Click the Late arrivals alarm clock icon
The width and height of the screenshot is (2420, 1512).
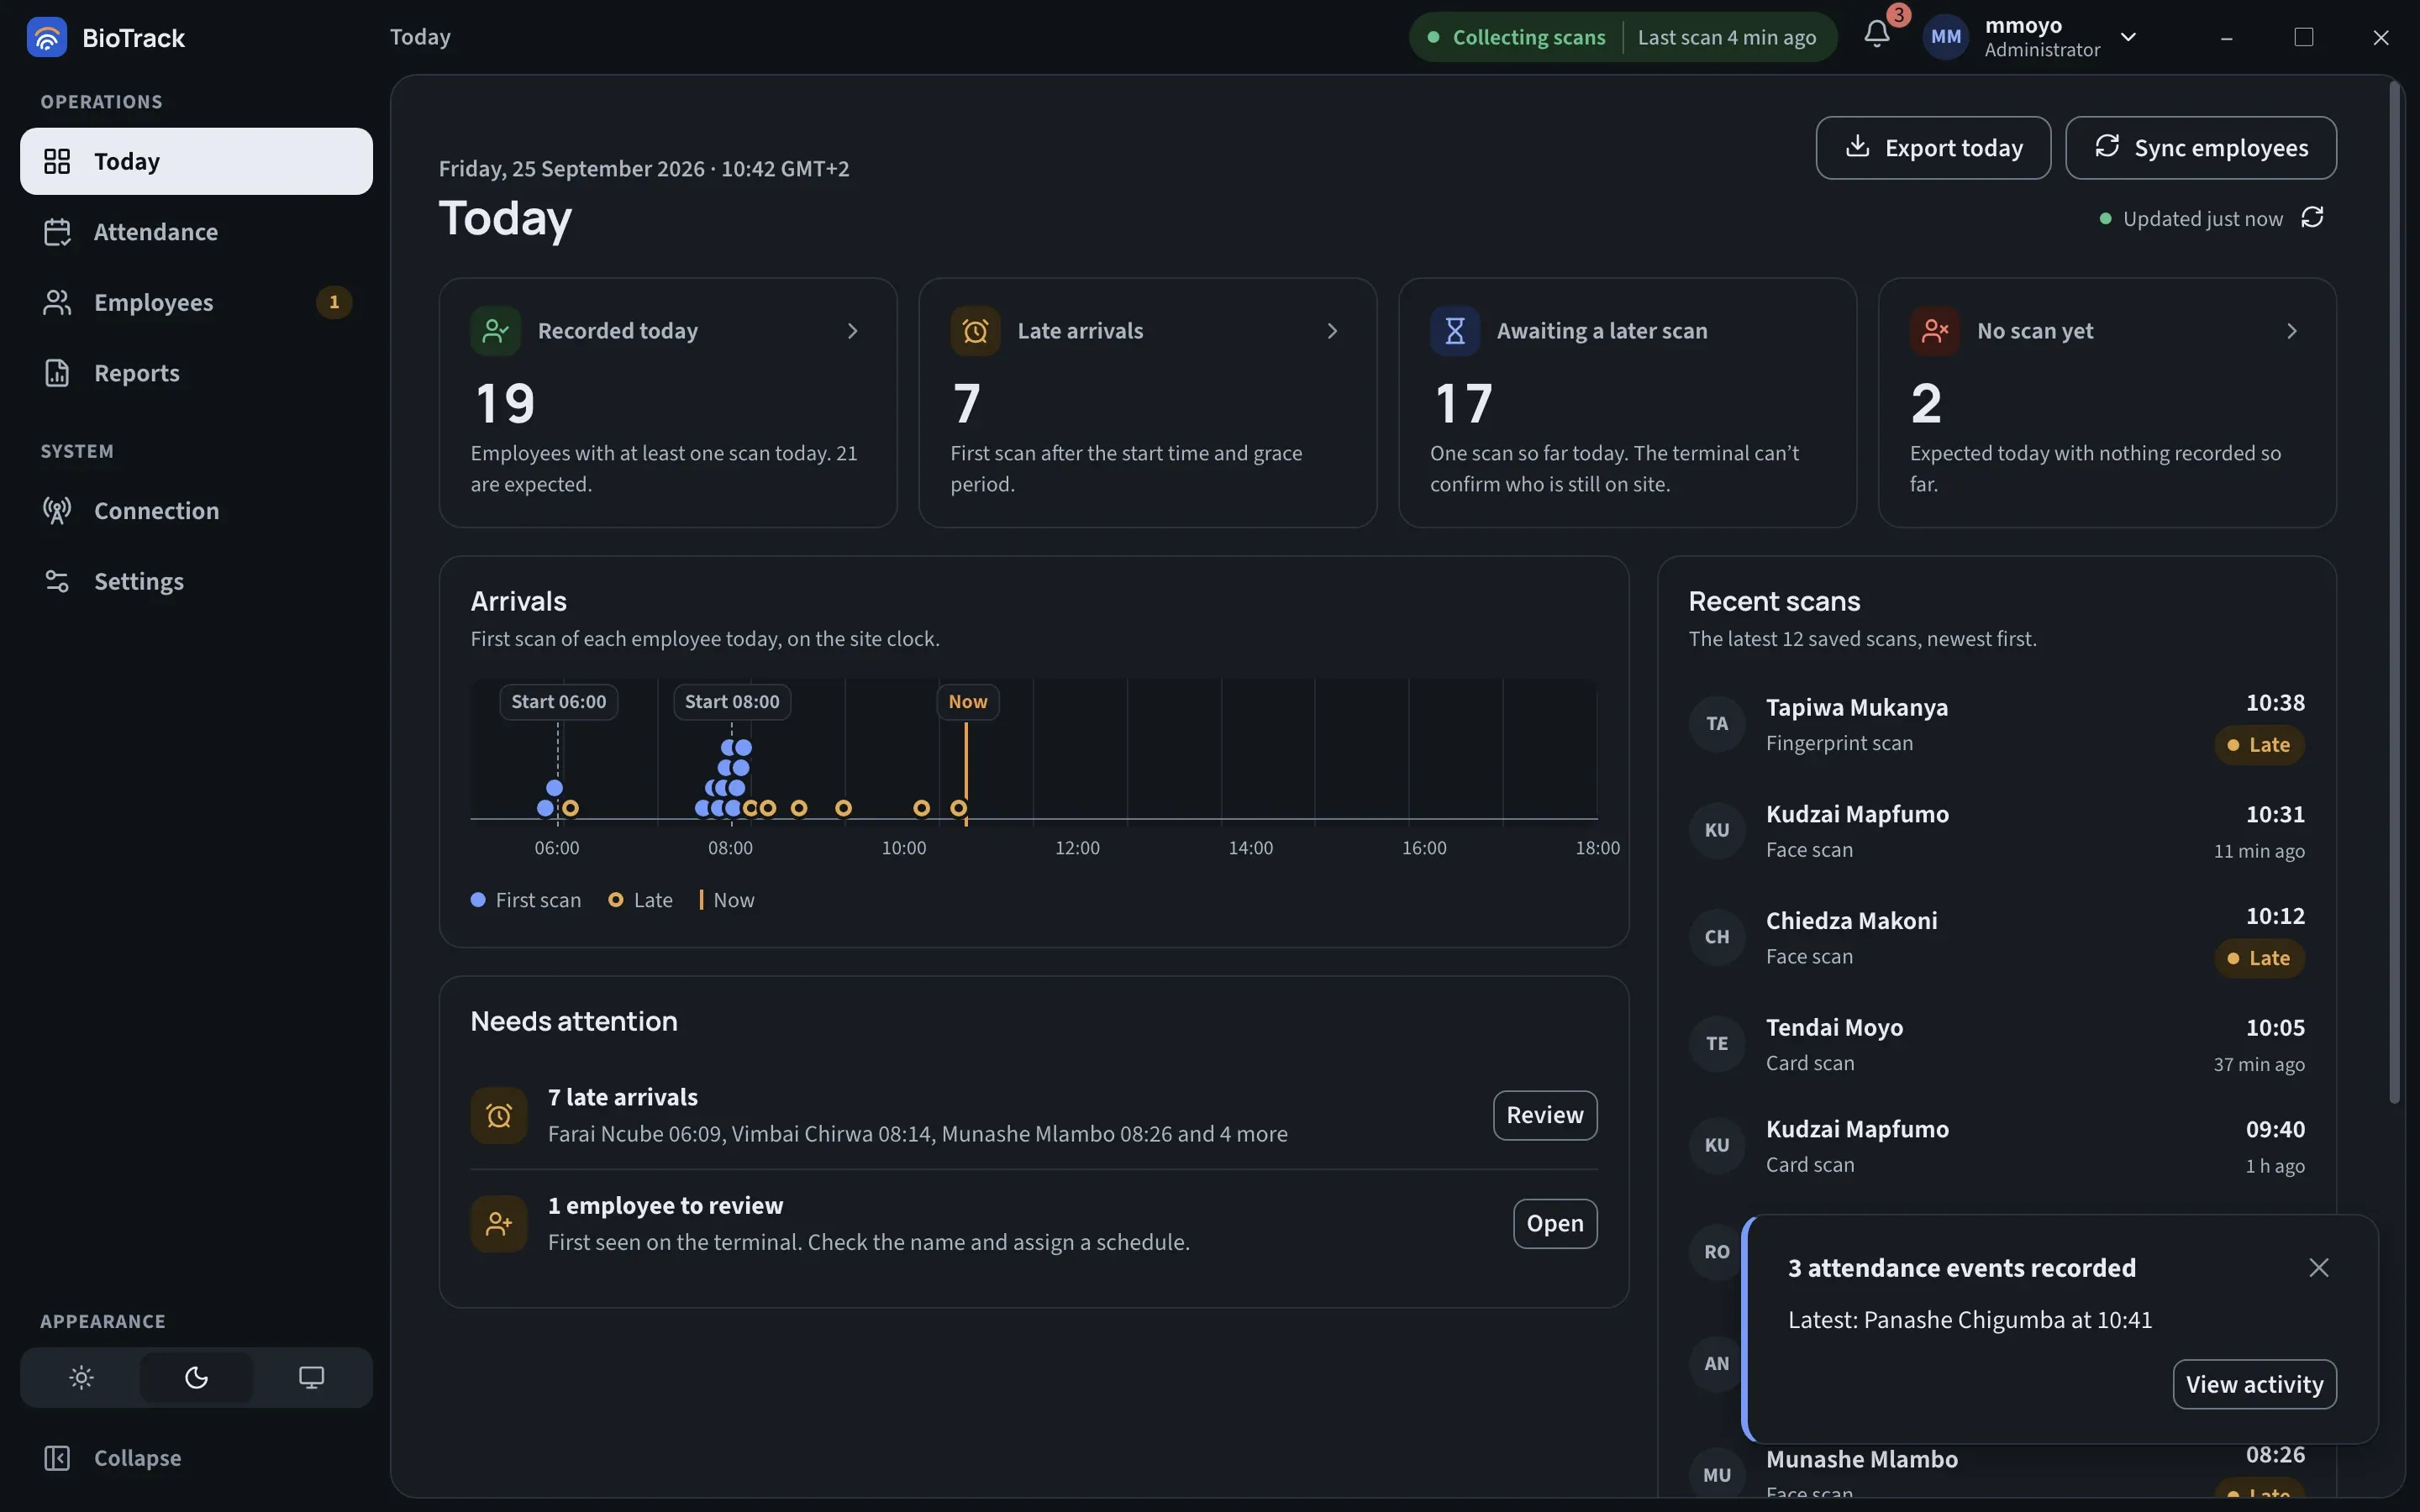point(975,331)
